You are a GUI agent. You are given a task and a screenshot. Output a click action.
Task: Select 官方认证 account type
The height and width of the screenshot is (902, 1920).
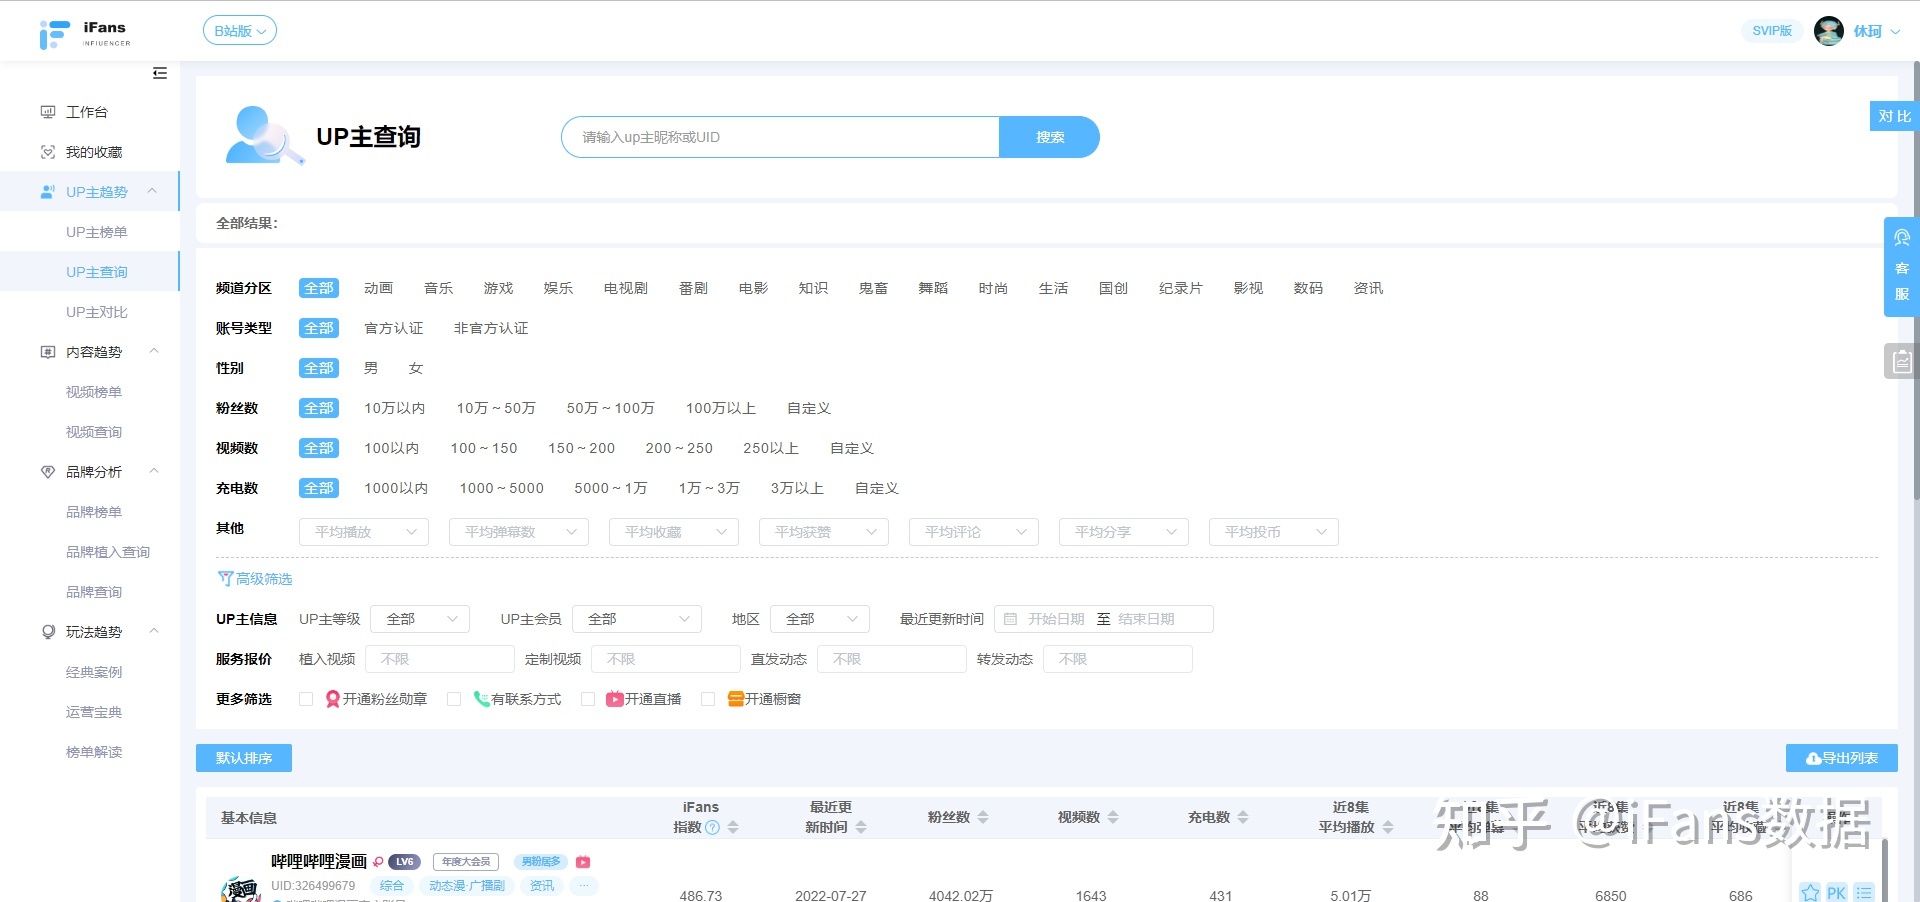coord(393,328)
